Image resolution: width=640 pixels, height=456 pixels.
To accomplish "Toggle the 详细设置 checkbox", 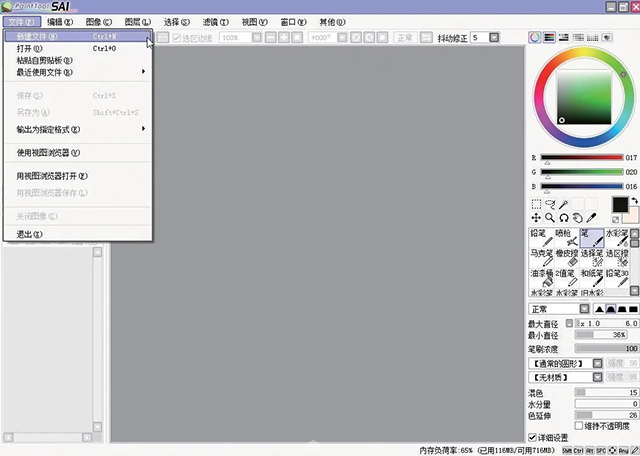I will pyautogui.click(x=532, y=437).
